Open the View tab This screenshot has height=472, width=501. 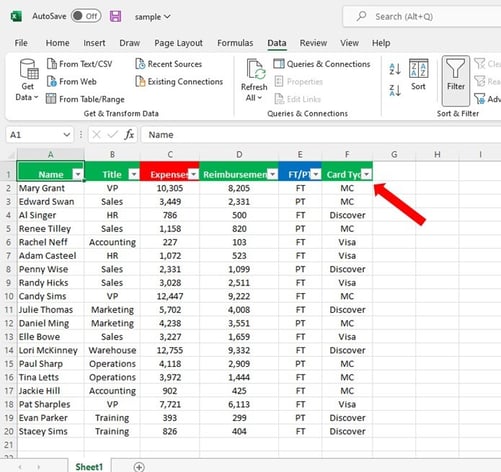click(349, 43)
